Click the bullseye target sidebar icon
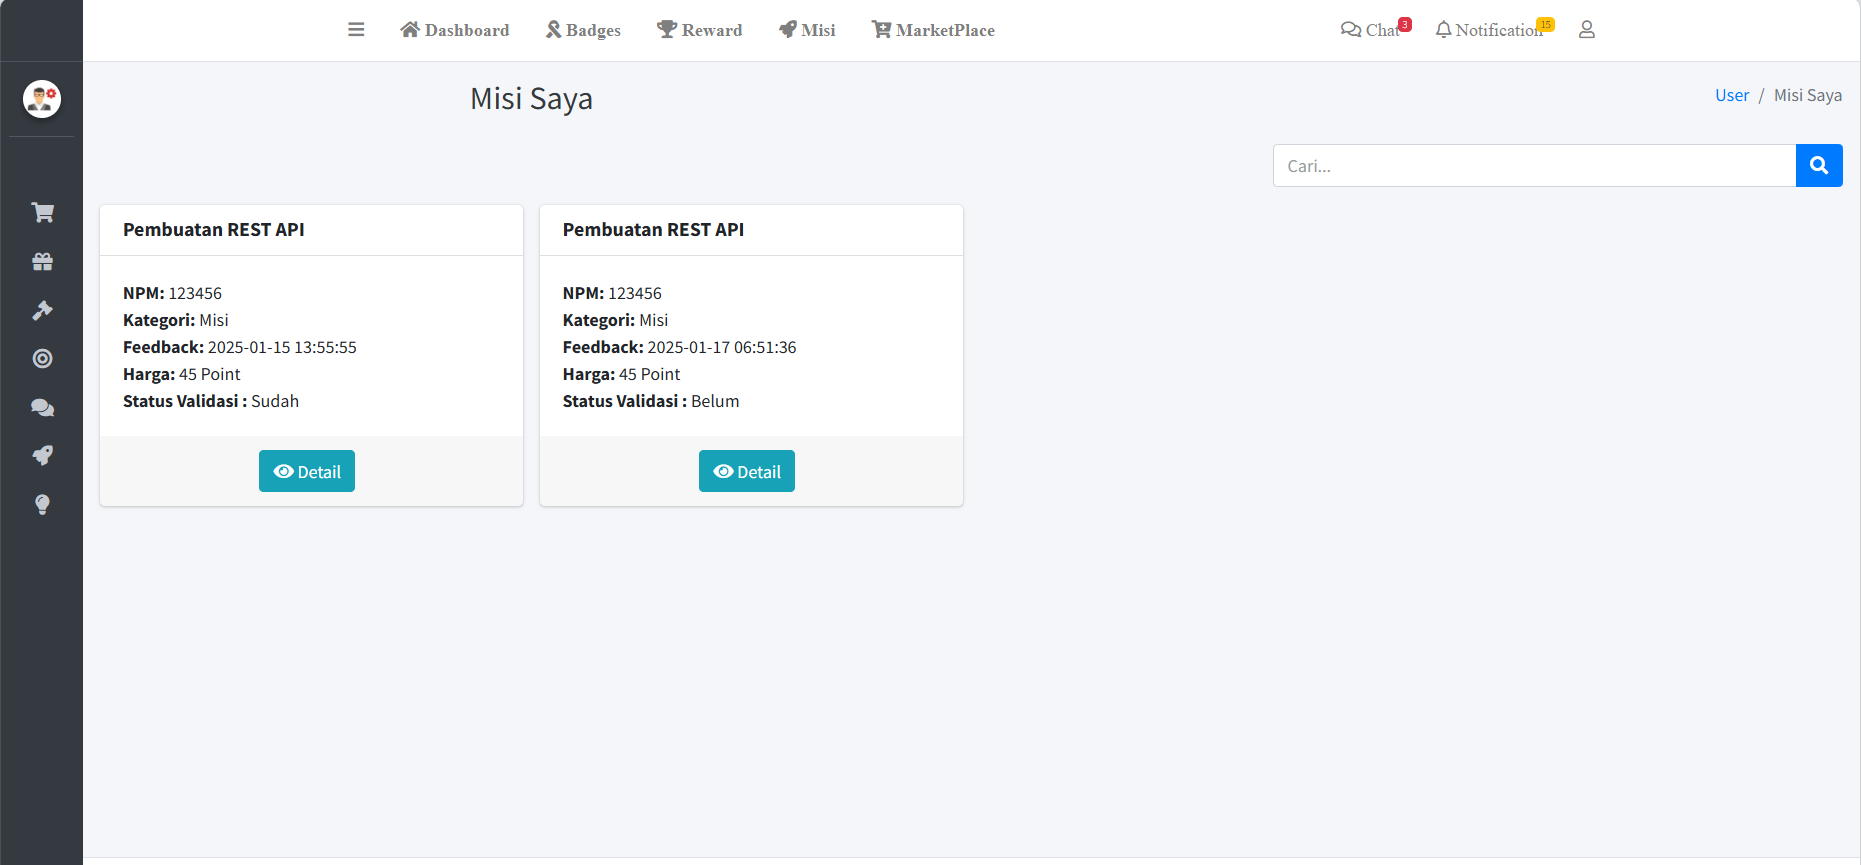The height and width of the screenshot is (865, 1861). [42, 359]
